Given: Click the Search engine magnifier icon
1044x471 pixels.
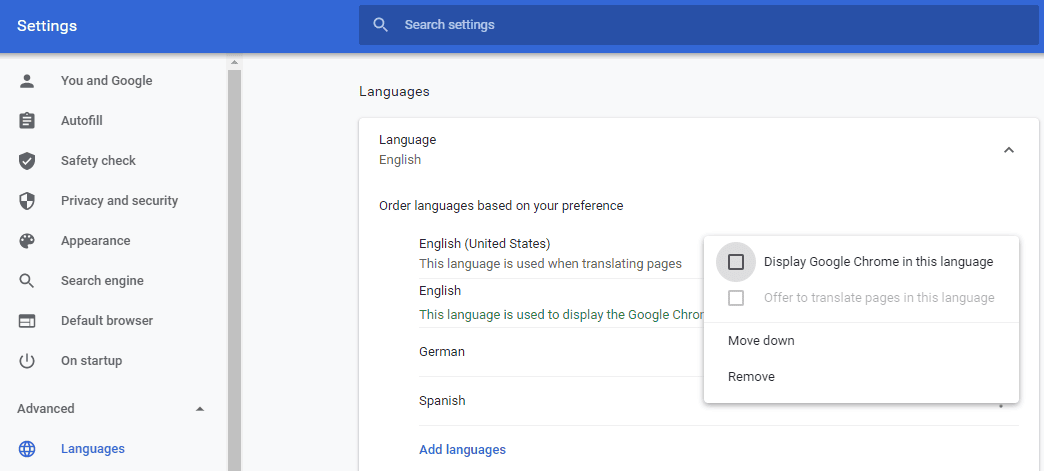Looking at the screenshot, I should [27, 280].
